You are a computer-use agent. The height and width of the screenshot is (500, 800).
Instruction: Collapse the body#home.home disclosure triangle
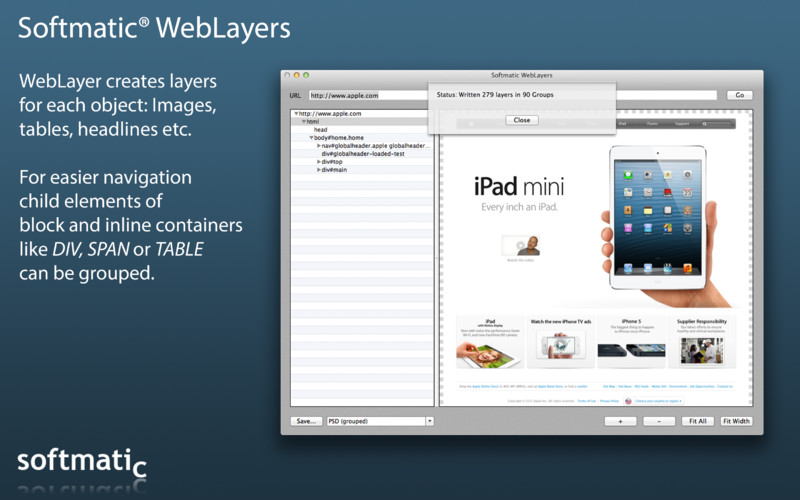(311, 138)
